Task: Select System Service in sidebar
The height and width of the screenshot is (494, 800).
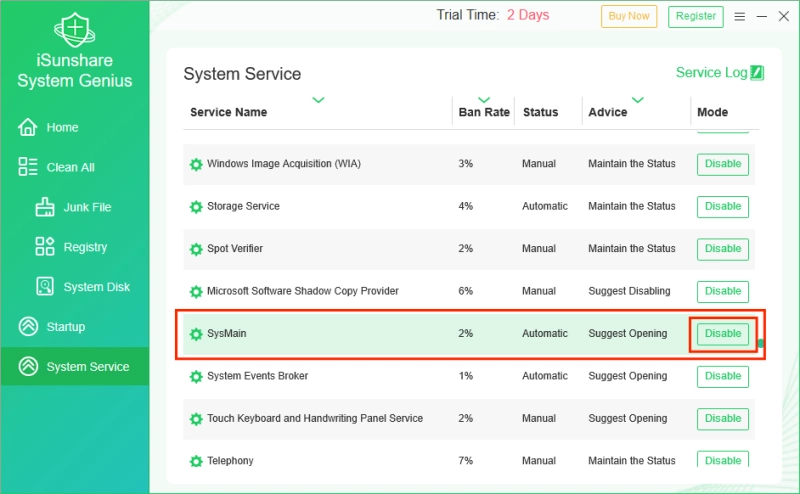Action: click(x=74, y=366)
